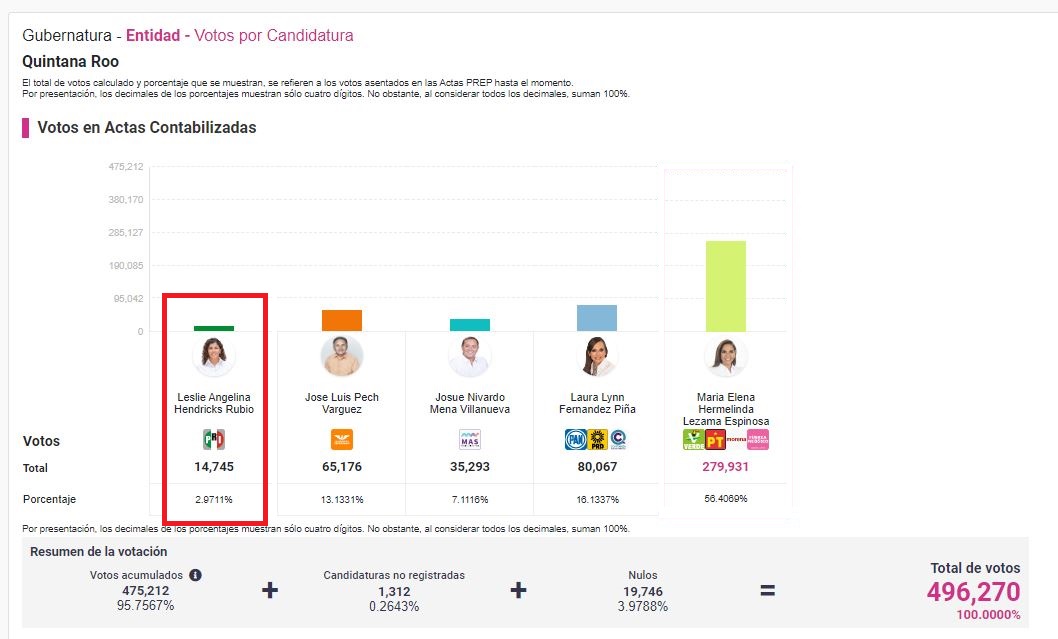Click the blue PAN party logo
Viewport: 1058px width, 639px height.
coord(575,439)
